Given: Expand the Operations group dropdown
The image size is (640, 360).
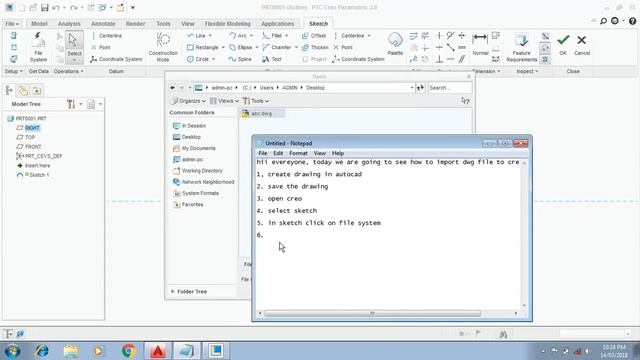Looking at the screenshot, I should click(x=68, y=71).
